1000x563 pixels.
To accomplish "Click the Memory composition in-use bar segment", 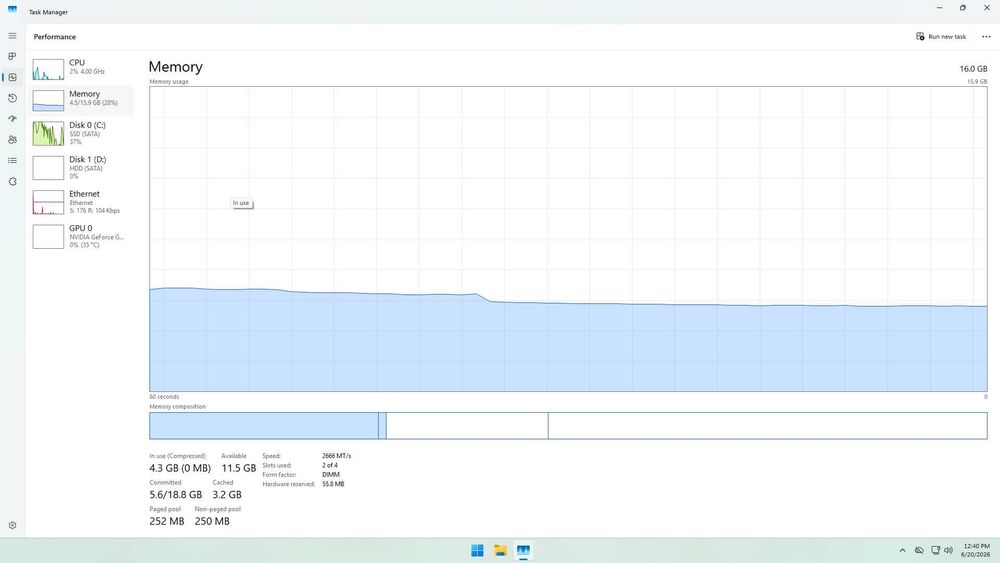I will [x=264, y=426].
